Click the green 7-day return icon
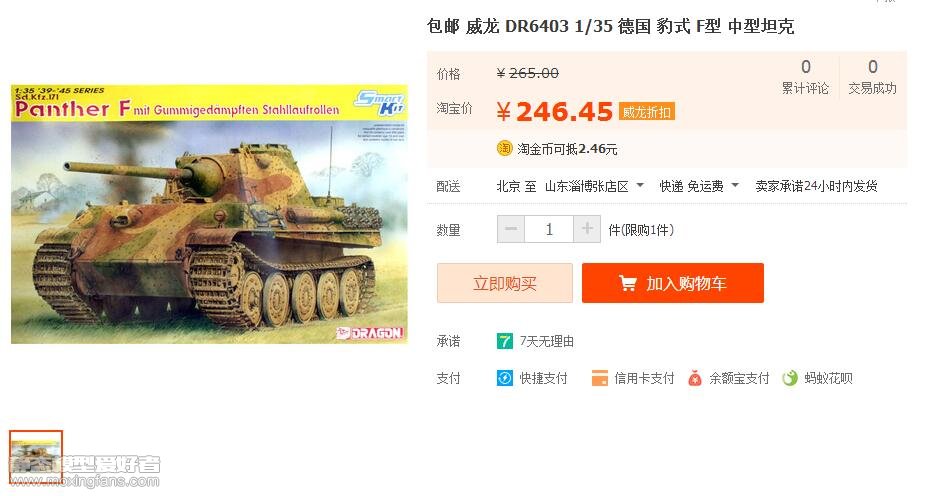Viewport: 928px width, 496px height. pos(504,342)
